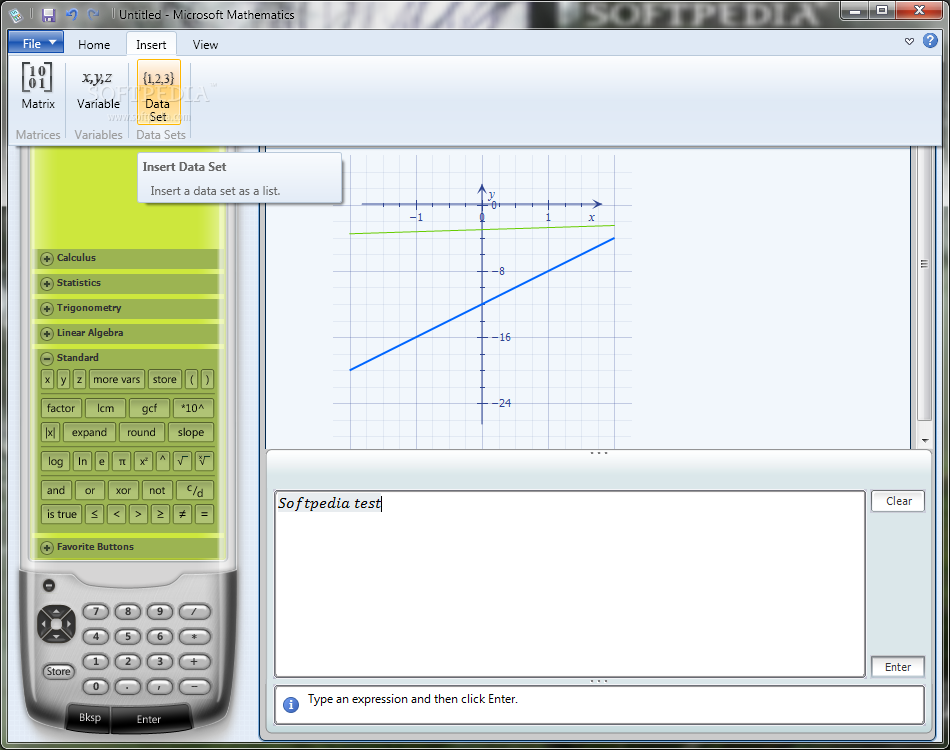Click the factor function button
Viewport: 950px width, 750px height.
61,408
